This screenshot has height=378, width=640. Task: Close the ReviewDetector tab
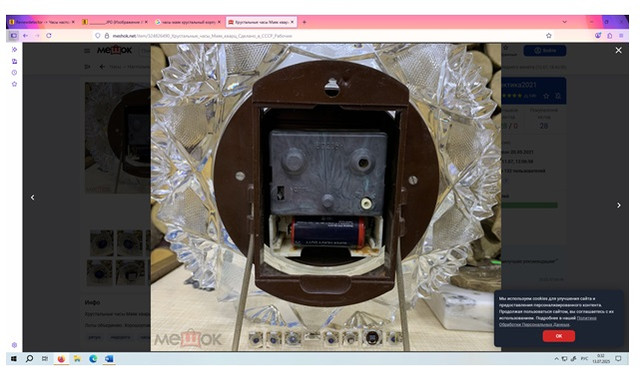(73, 22)
